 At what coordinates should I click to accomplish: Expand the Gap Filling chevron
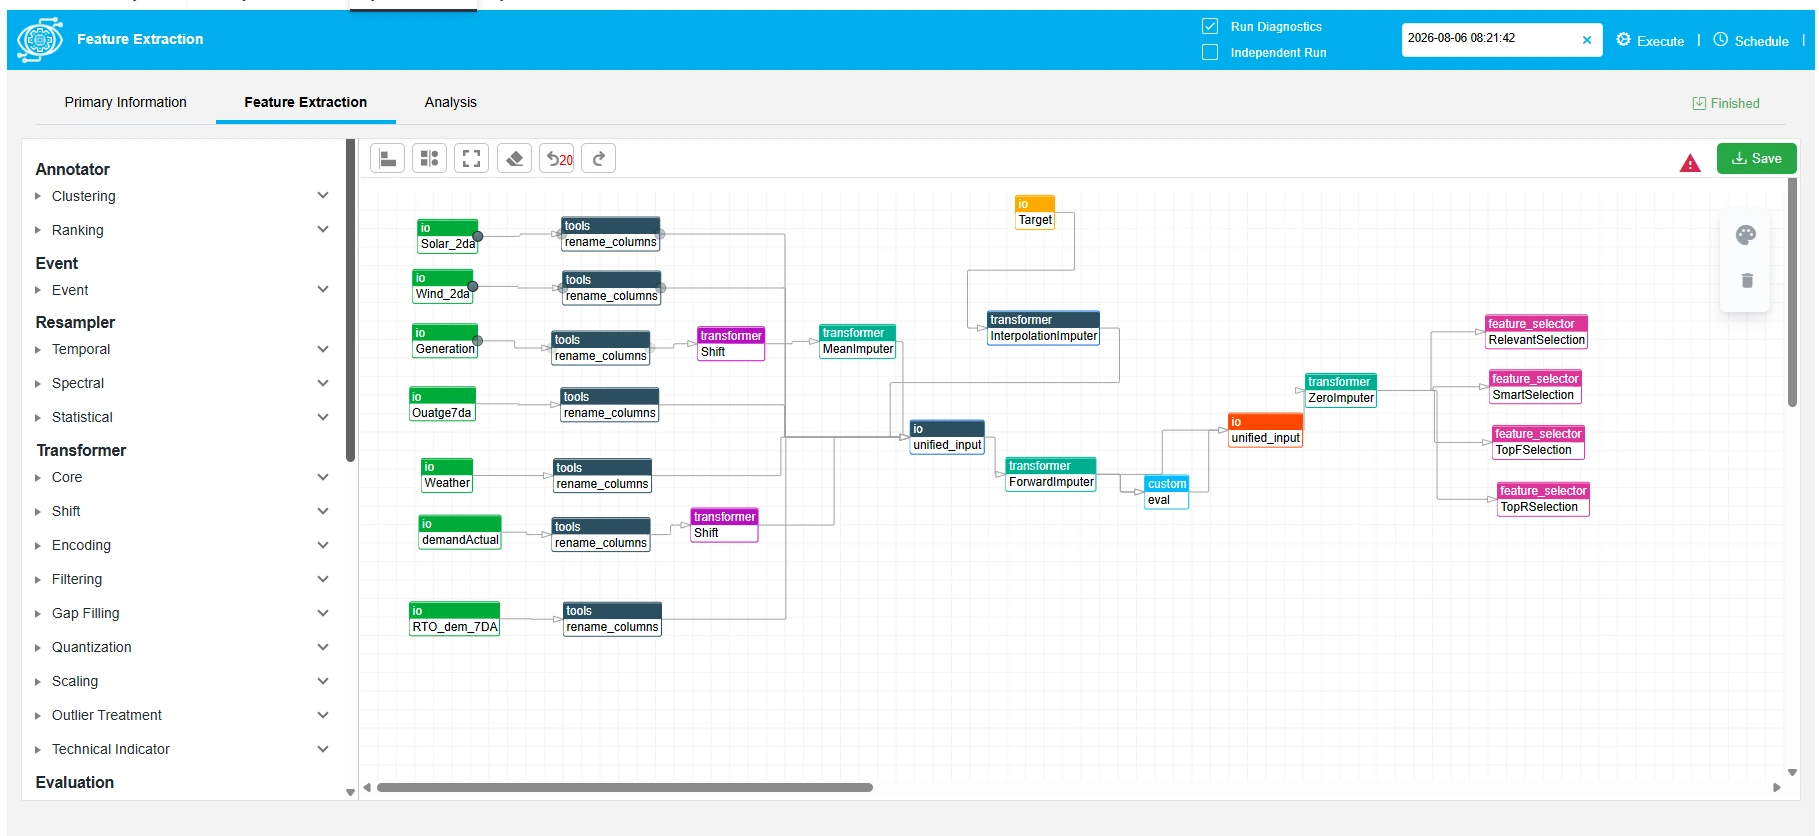point(323,613)
